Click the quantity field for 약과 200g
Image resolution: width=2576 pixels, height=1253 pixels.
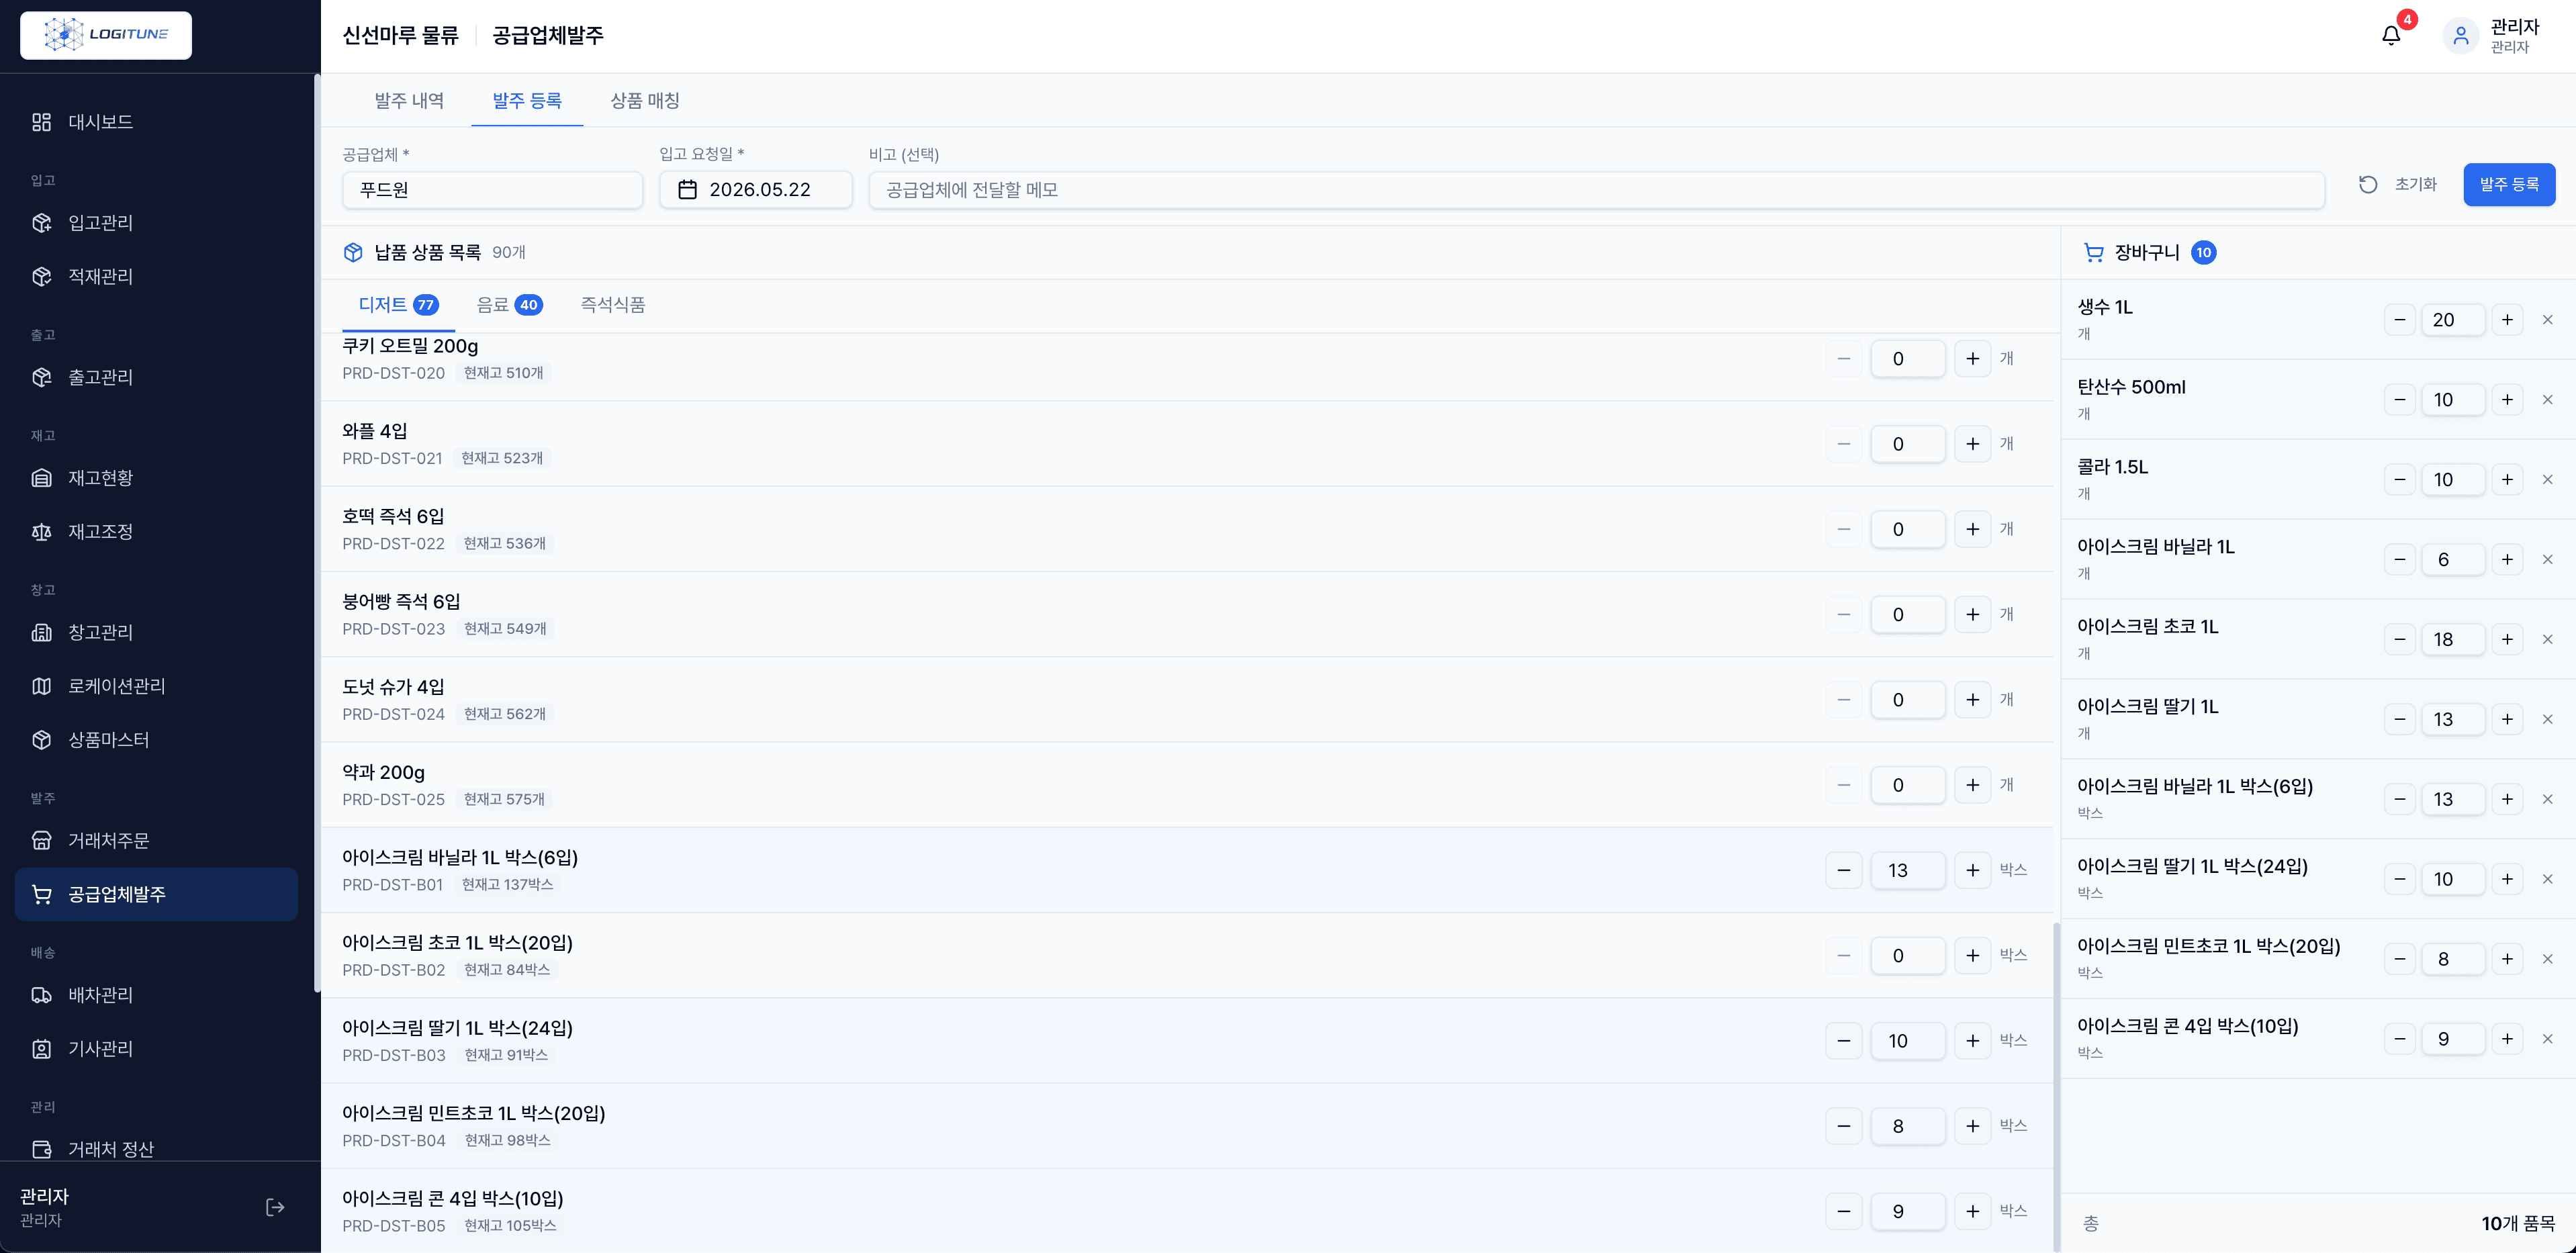1908,785
